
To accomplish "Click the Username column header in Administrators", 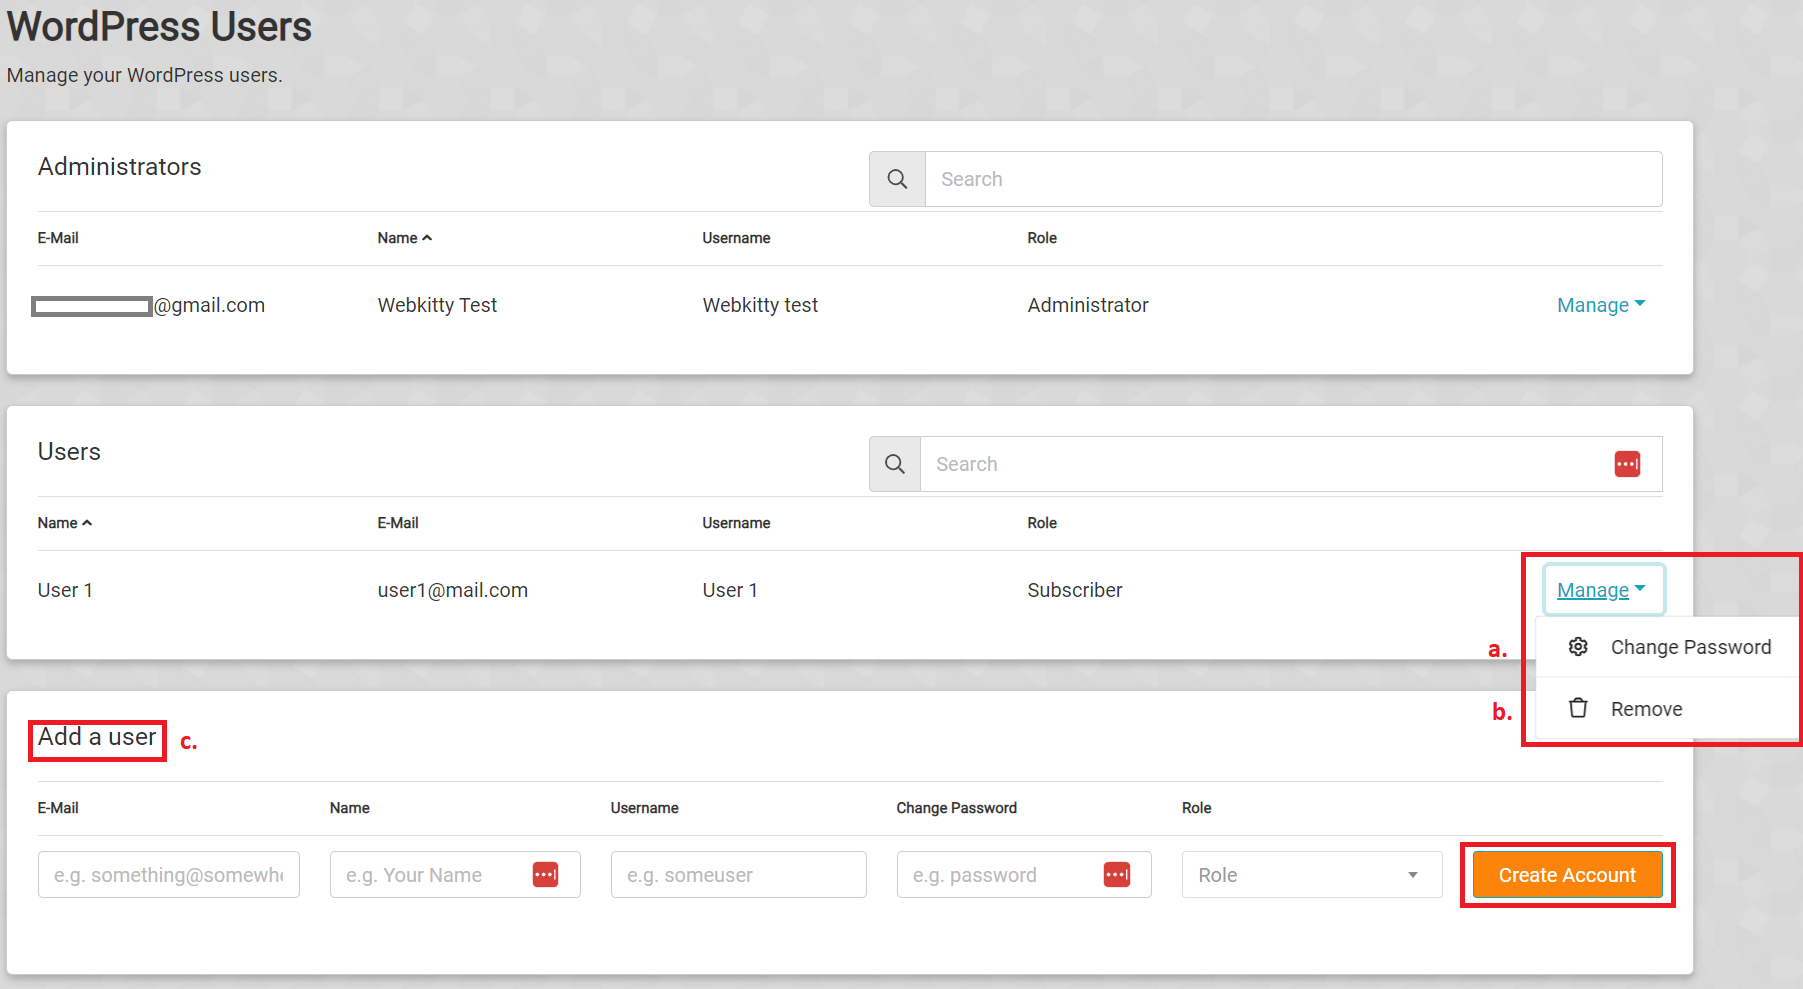I will (x=736, y=238).
